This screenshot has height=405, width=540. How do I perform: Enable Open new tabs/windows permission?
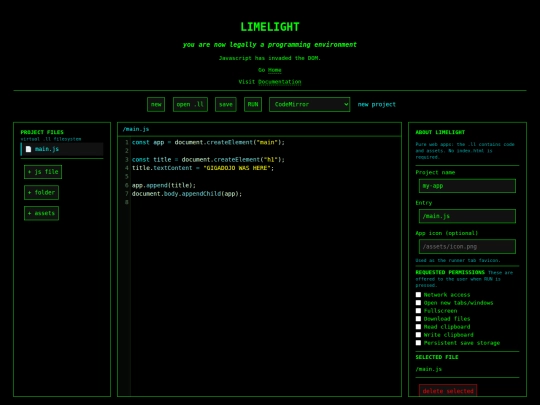pos(418,303)
